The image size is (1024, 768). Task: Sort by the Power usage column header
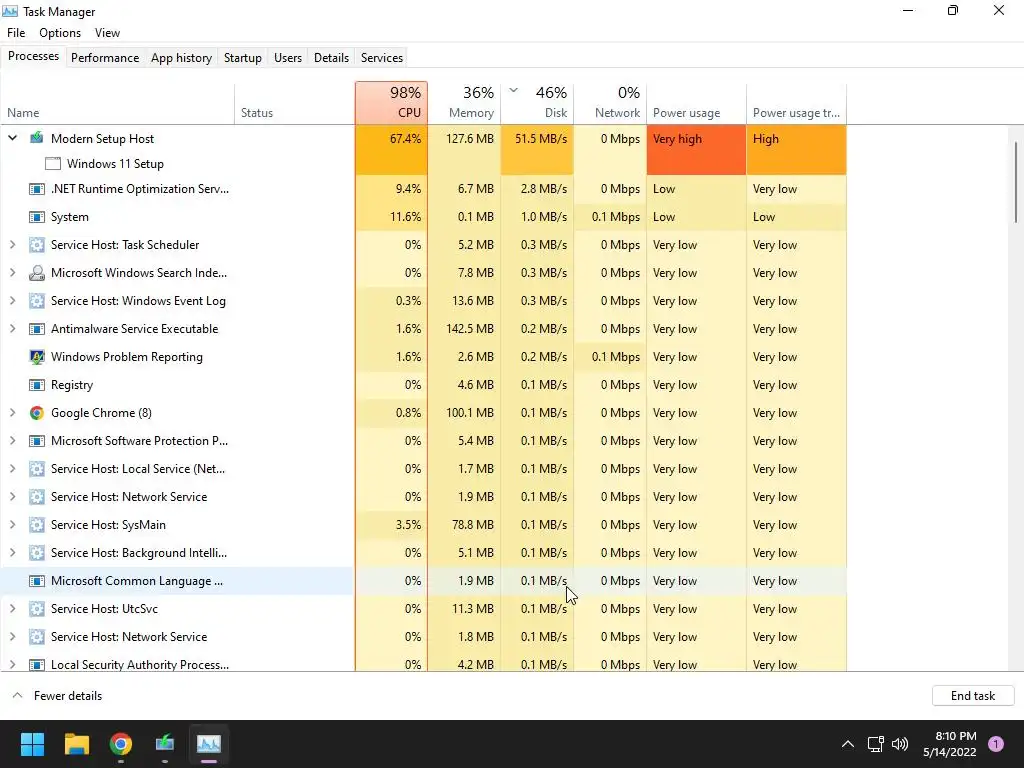[696, 103]
